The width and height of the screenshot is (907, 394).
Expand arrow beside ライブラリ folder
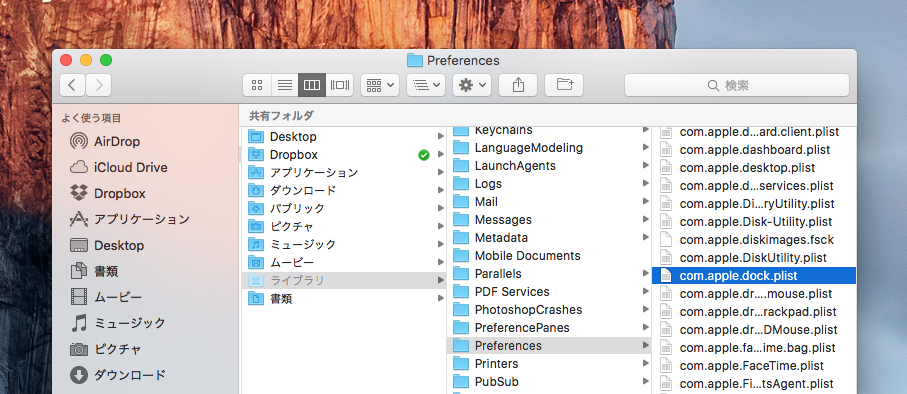point(441,281)
